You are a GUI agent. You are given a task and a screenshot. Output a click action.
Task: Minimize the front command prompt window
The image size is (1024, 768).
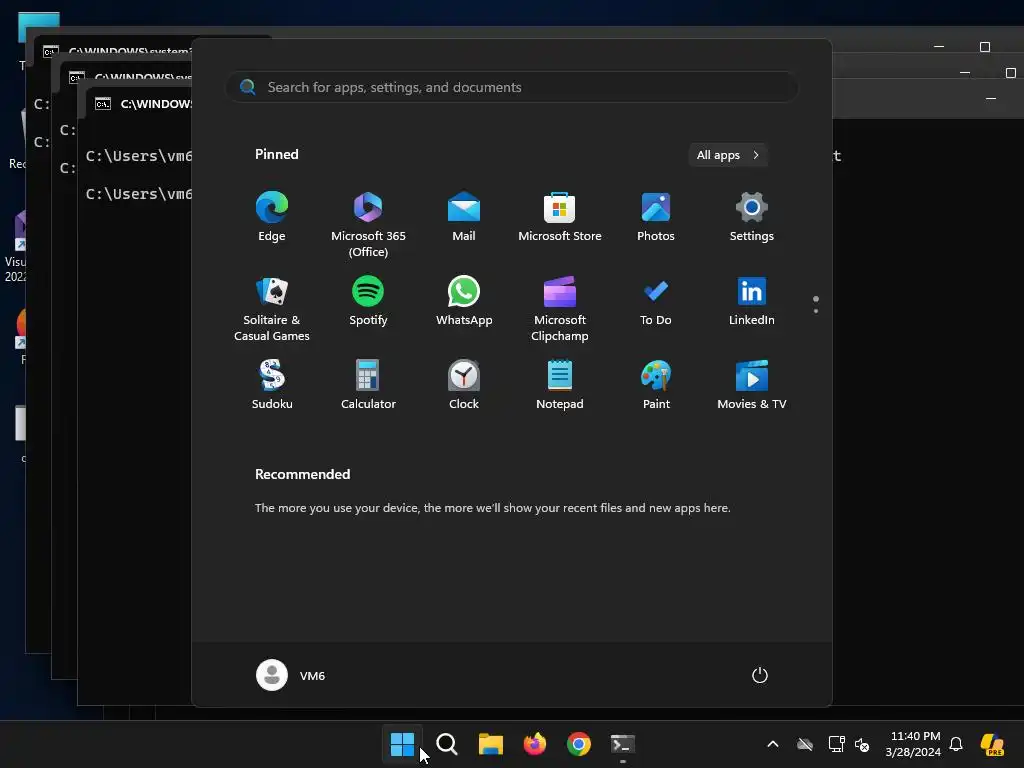pyautogui.click(x=991, y=99)
